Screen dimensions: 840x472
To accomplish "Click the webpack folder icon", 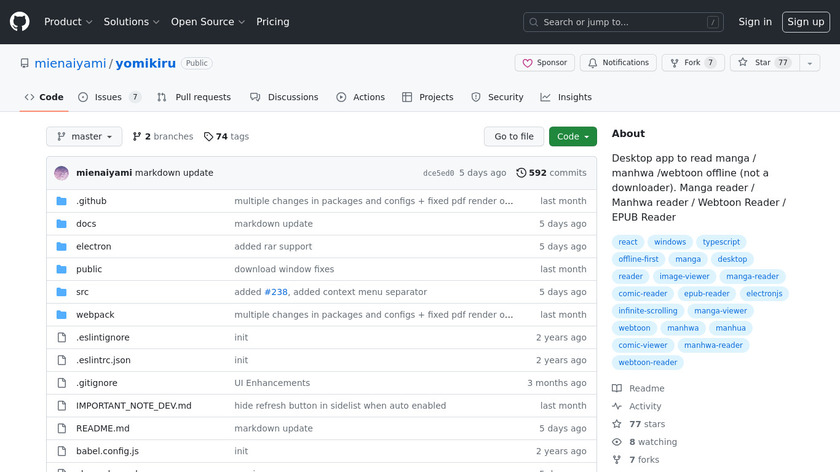I will [62, 314].
